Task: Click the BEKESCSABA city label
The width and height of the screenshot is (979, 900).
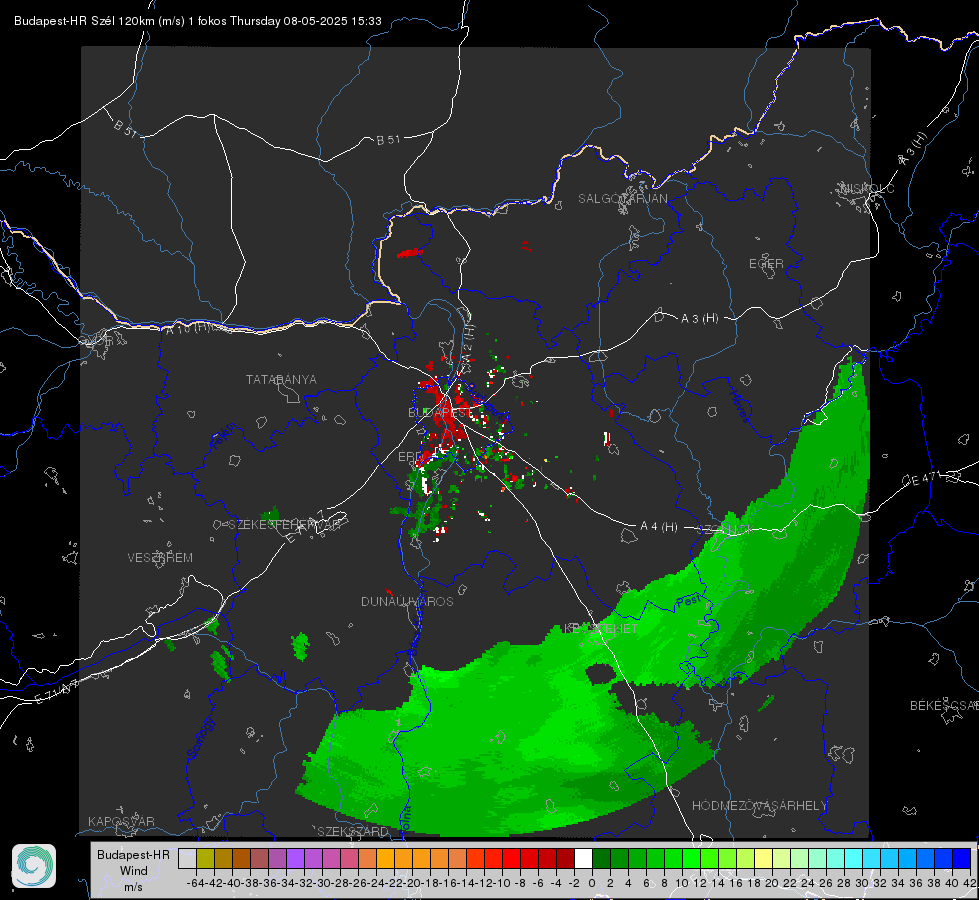Action: (944, 706)
